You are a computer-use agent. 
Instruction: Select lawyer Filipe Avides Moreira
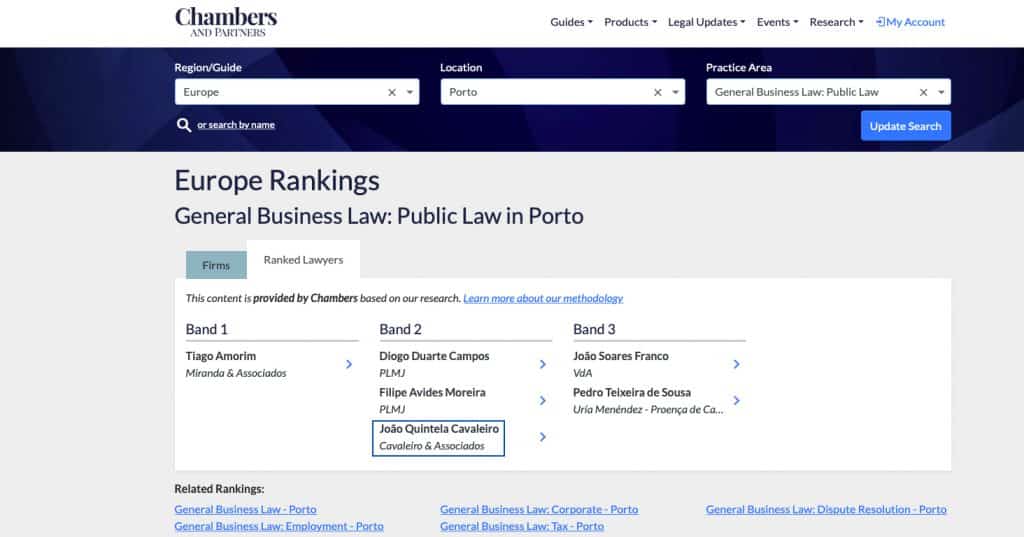(x=432, y=392)
